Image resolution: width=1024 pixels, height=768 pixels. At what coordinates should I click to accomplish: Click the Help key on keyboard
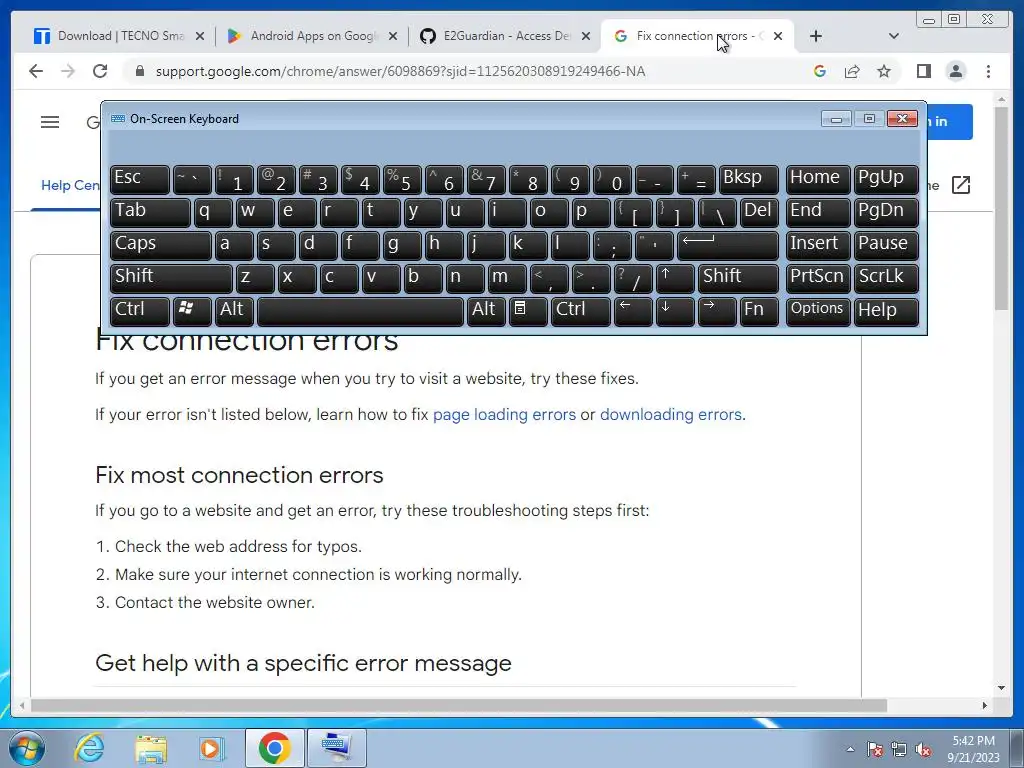(886, 312)
